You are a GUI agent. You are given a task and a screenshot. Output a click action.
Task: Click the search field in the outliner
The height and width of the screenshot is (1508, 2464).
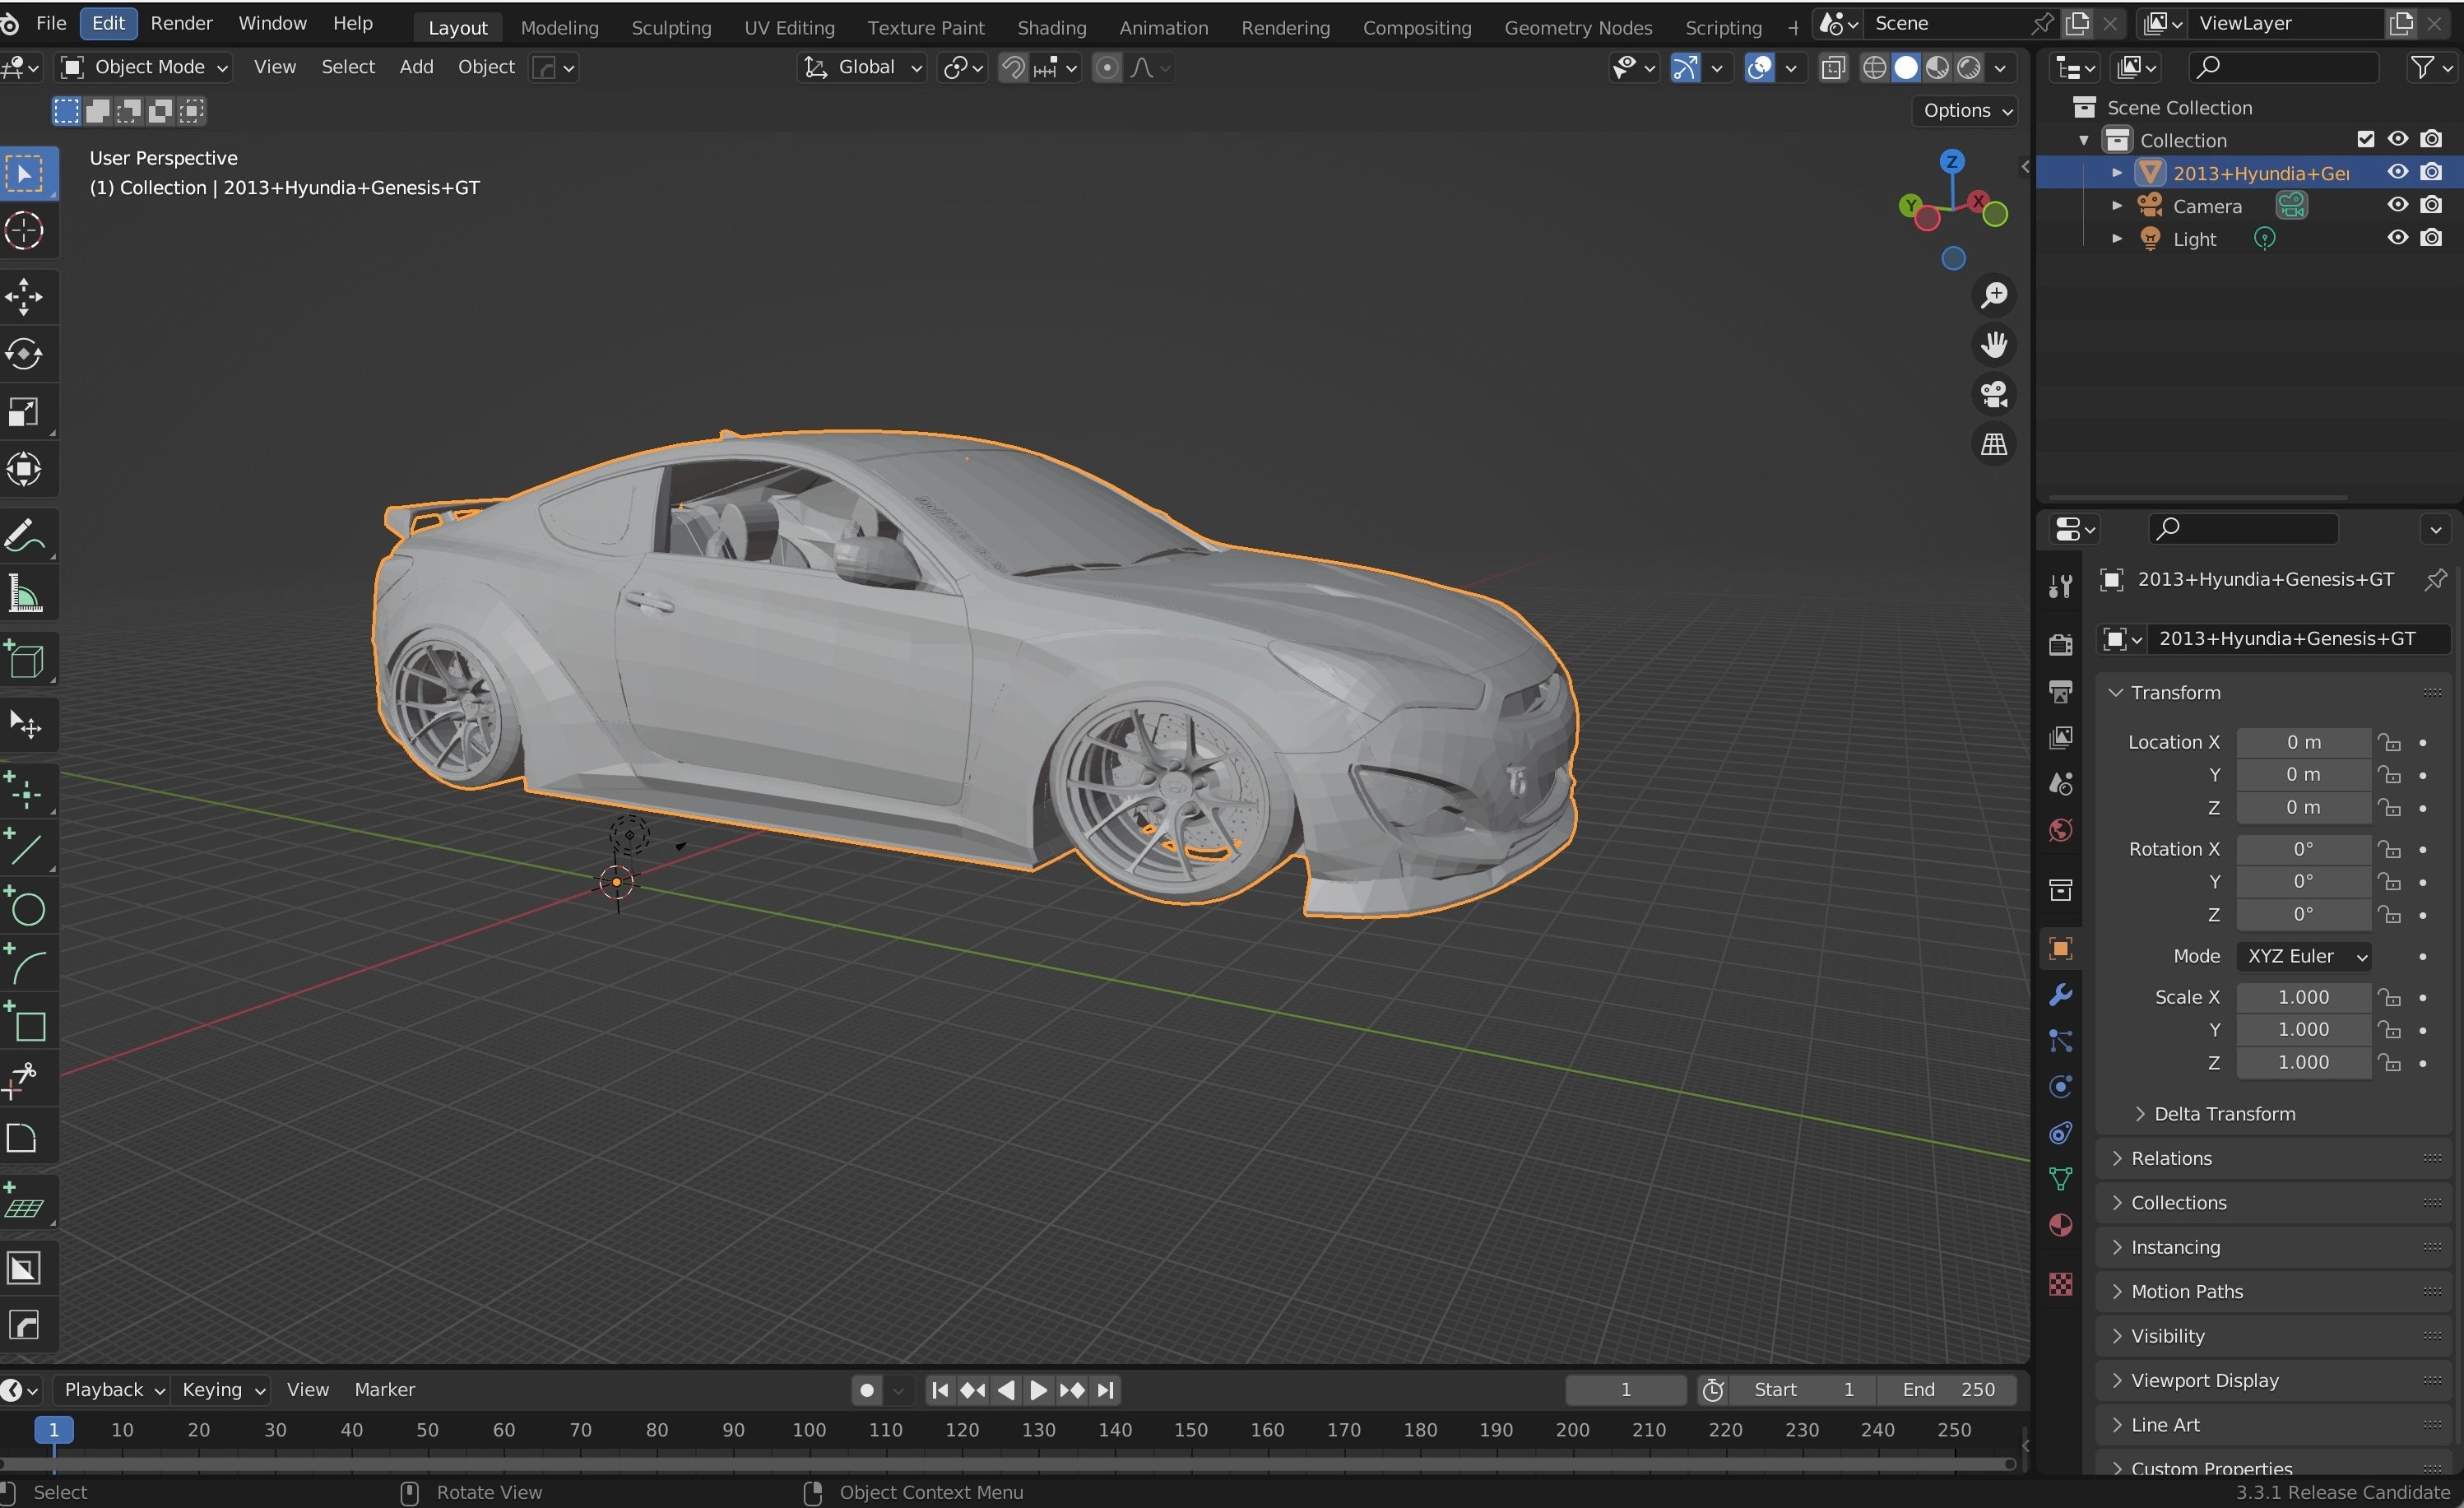[2285, 66]
